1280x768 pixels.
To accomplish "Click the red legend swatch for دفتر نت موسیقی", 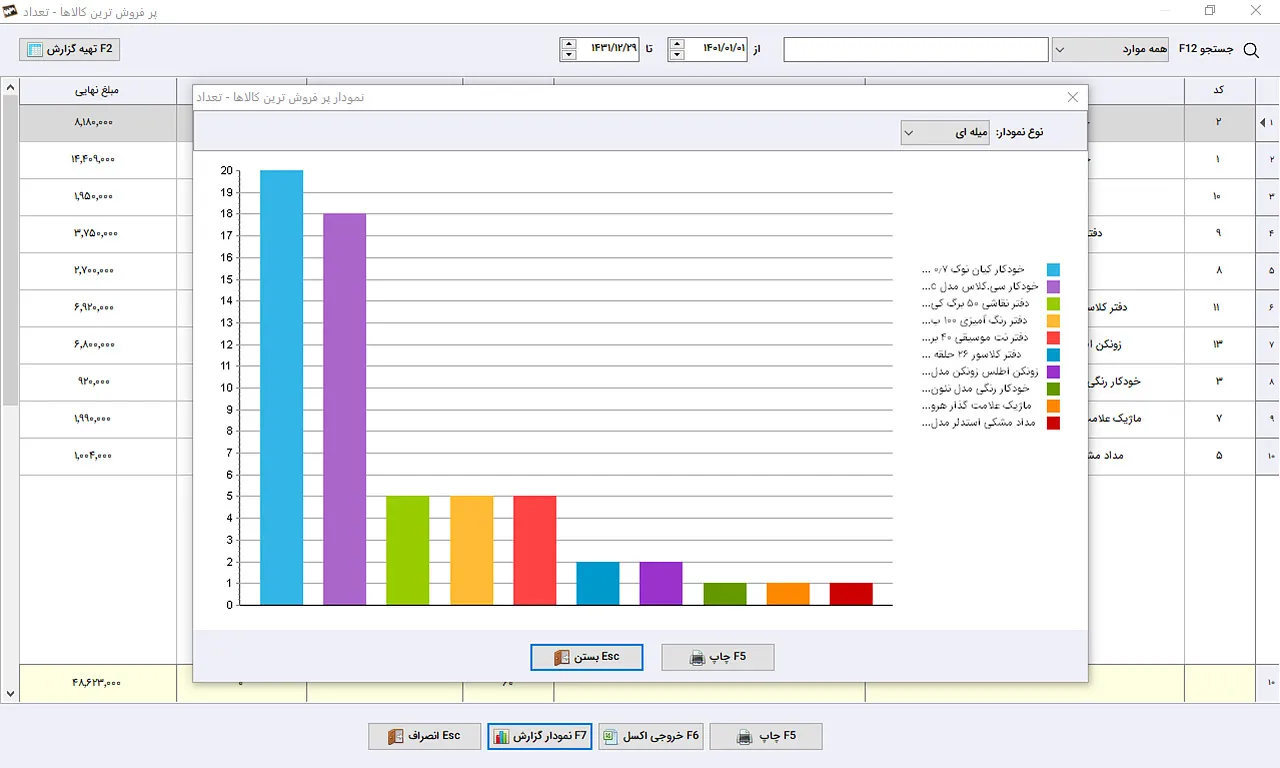I will click(1053, 338).
